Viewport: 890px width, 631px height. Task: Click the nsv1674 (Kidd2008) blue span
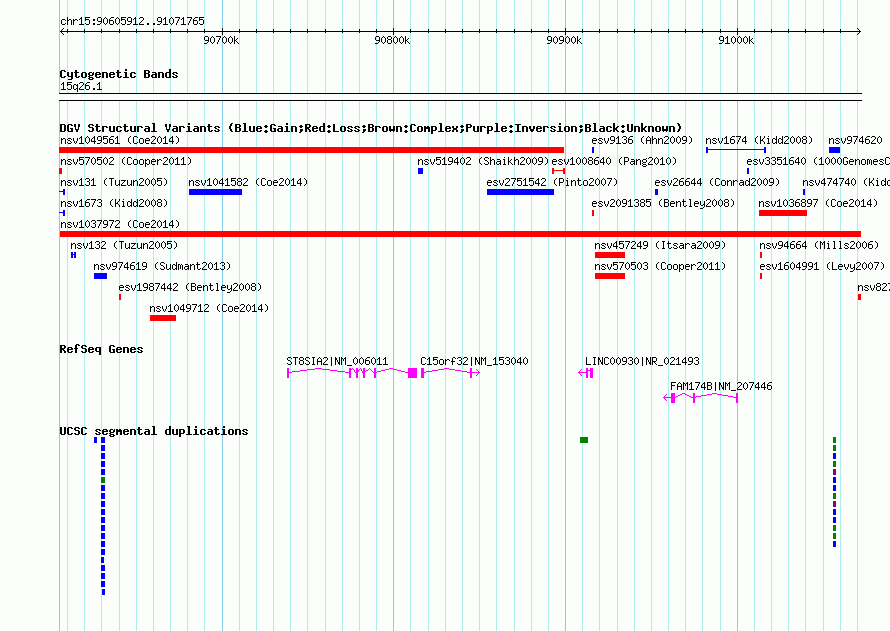[x=736, y=150]
